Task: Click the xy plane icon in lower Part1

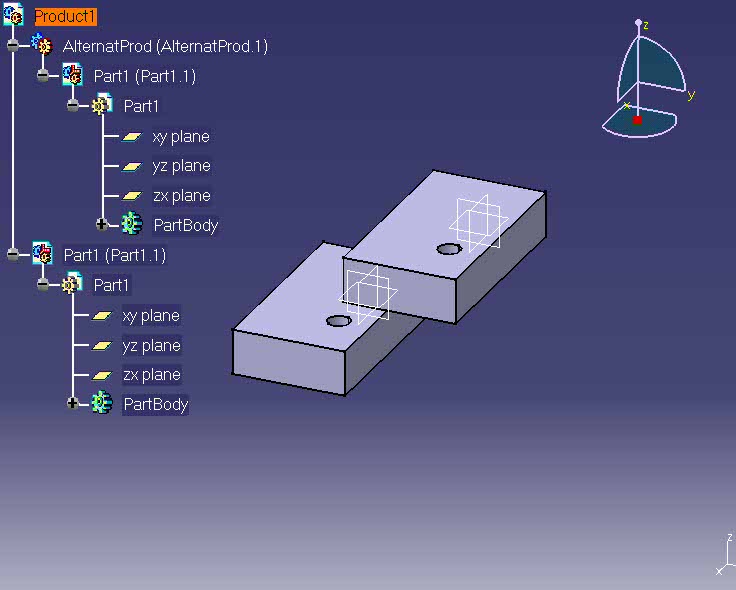Action: click(102, 315)
